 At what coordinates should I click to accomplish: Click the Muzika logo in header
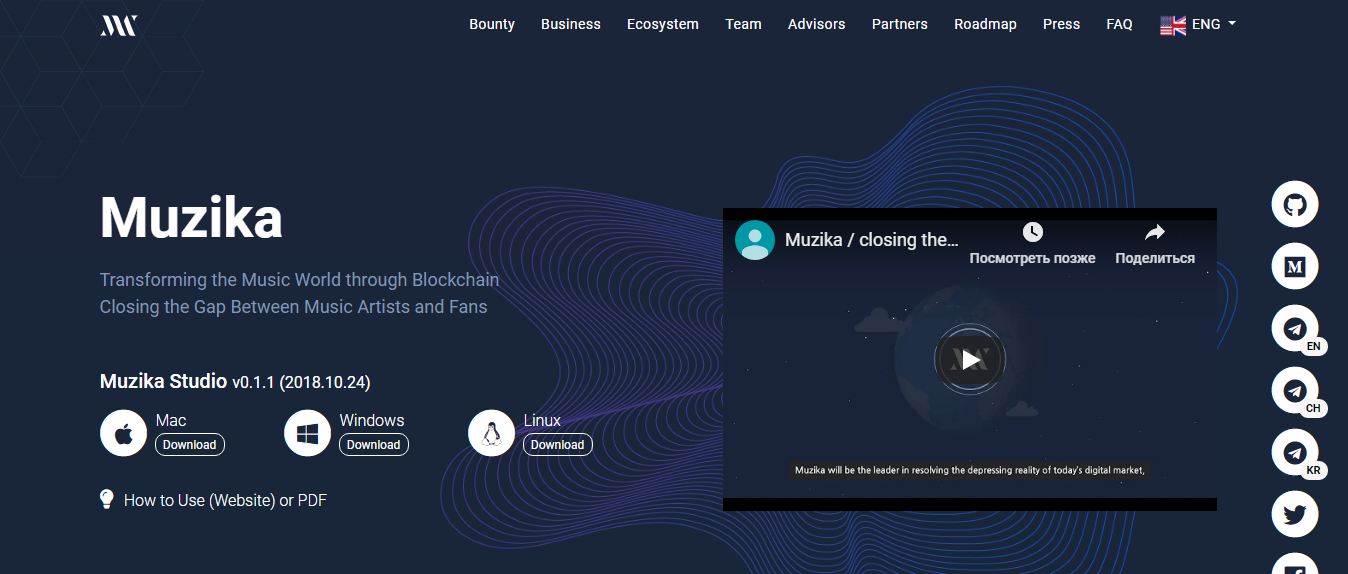coord(118,25)
